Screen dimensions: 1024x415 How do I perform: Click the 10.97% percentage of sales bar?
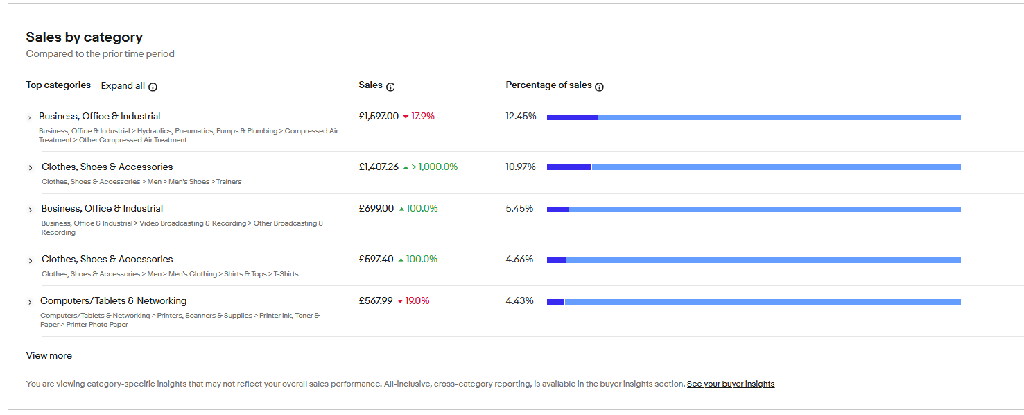pos(753,167)
